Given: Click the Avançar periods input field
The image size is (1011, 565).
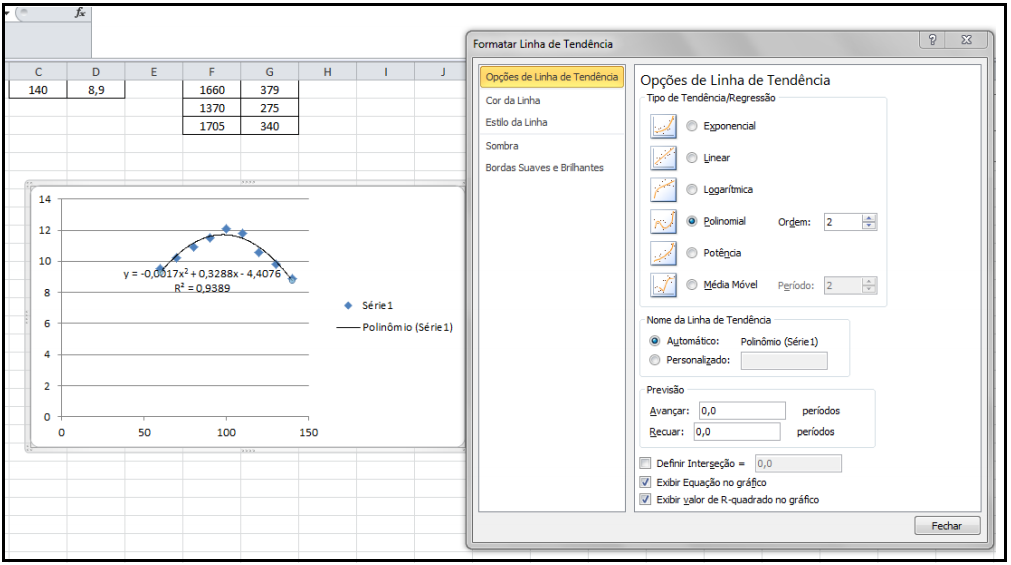Looking at the screenshot, I should [x=741, y=411].
